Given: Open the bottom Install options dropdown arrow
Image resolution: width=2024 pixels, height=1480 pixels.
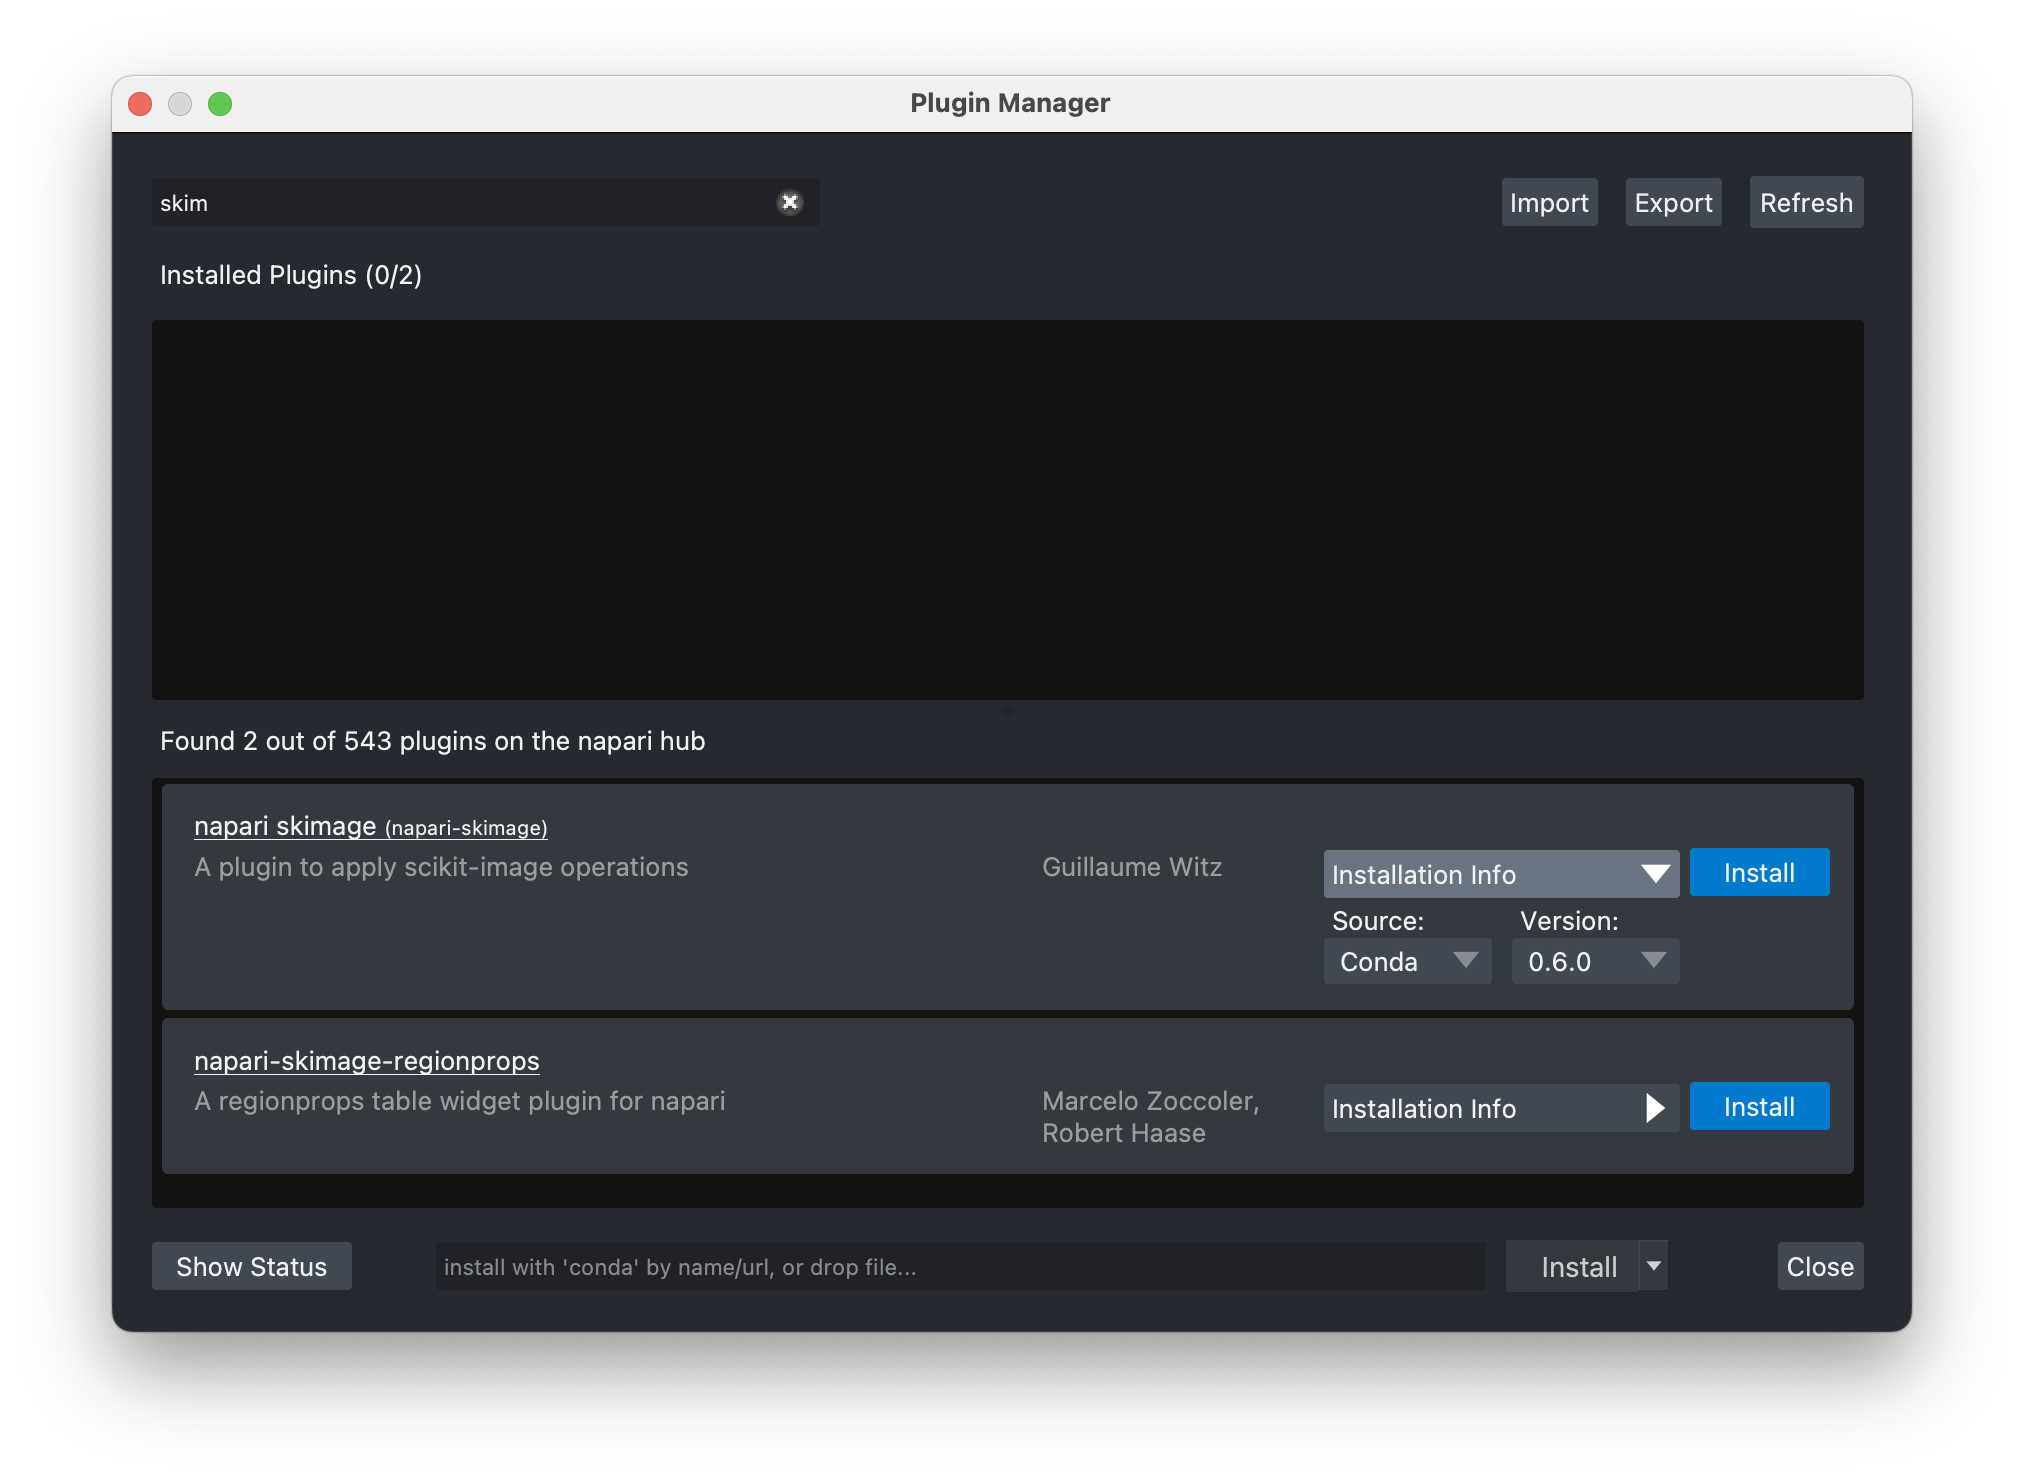Looking at the screenshot, I should [x=1652, y=1266].
